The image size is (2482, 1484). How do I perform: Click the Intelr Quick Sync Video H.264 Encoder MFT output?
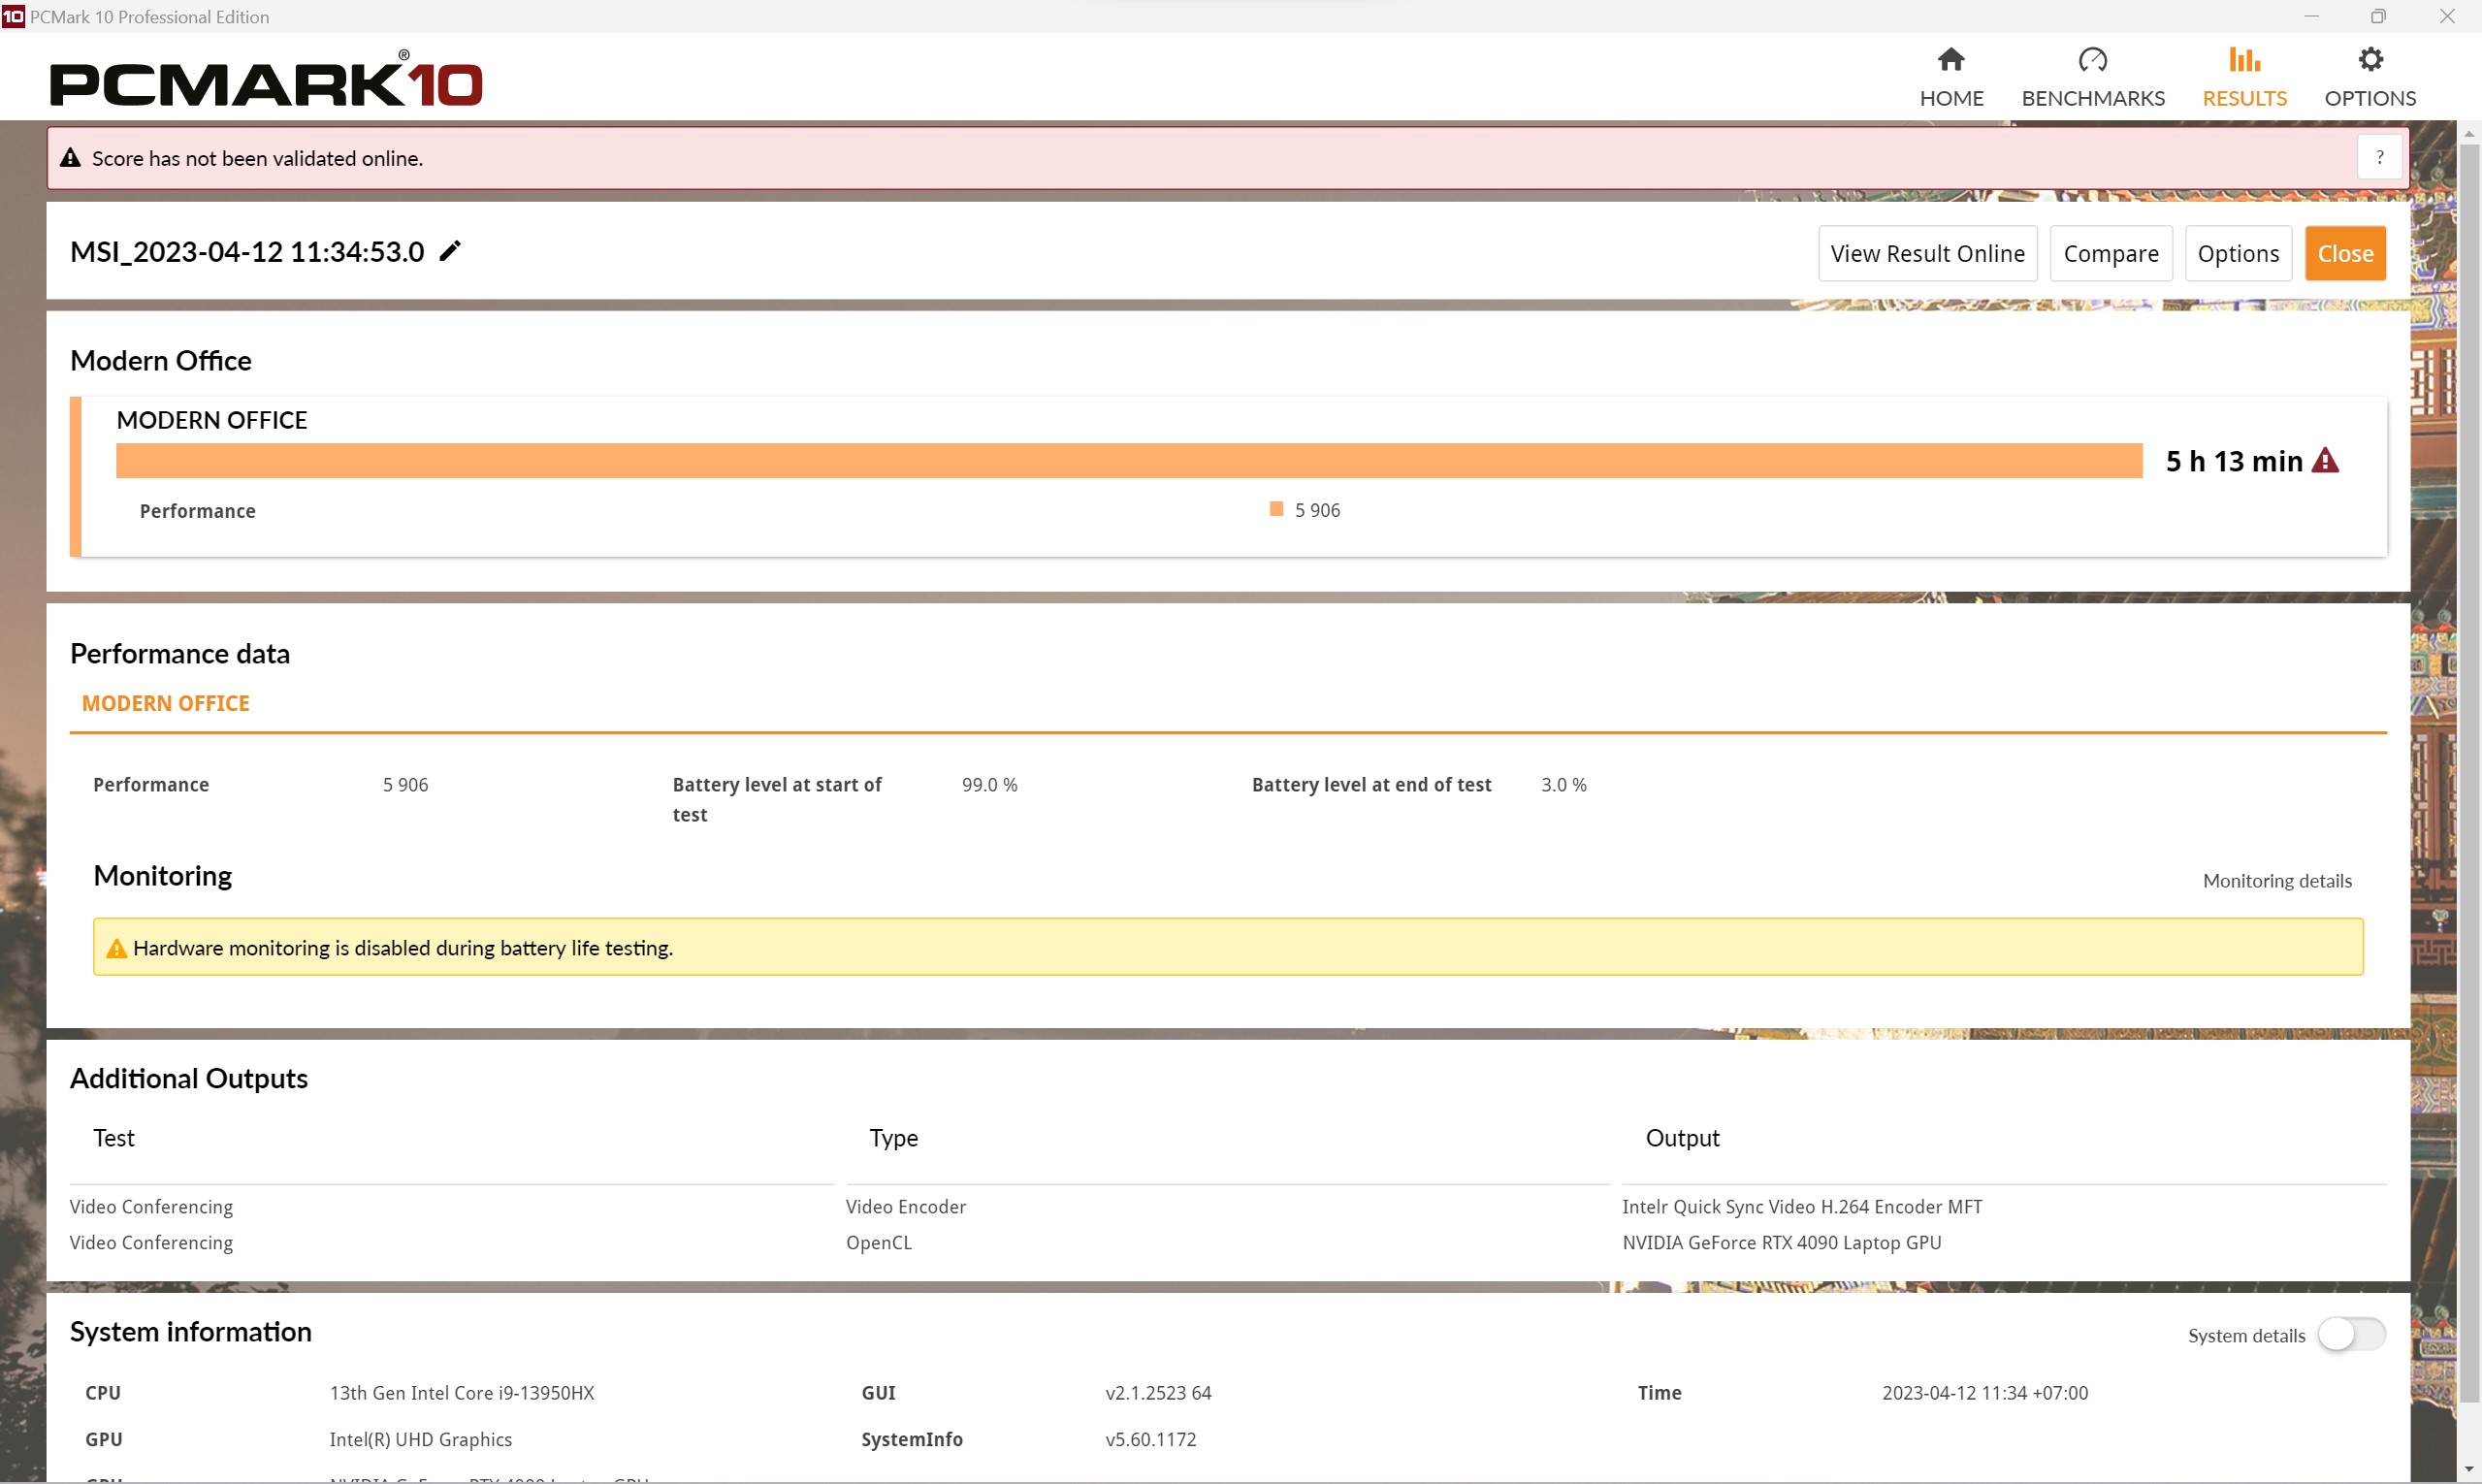click(1801, 1207)
